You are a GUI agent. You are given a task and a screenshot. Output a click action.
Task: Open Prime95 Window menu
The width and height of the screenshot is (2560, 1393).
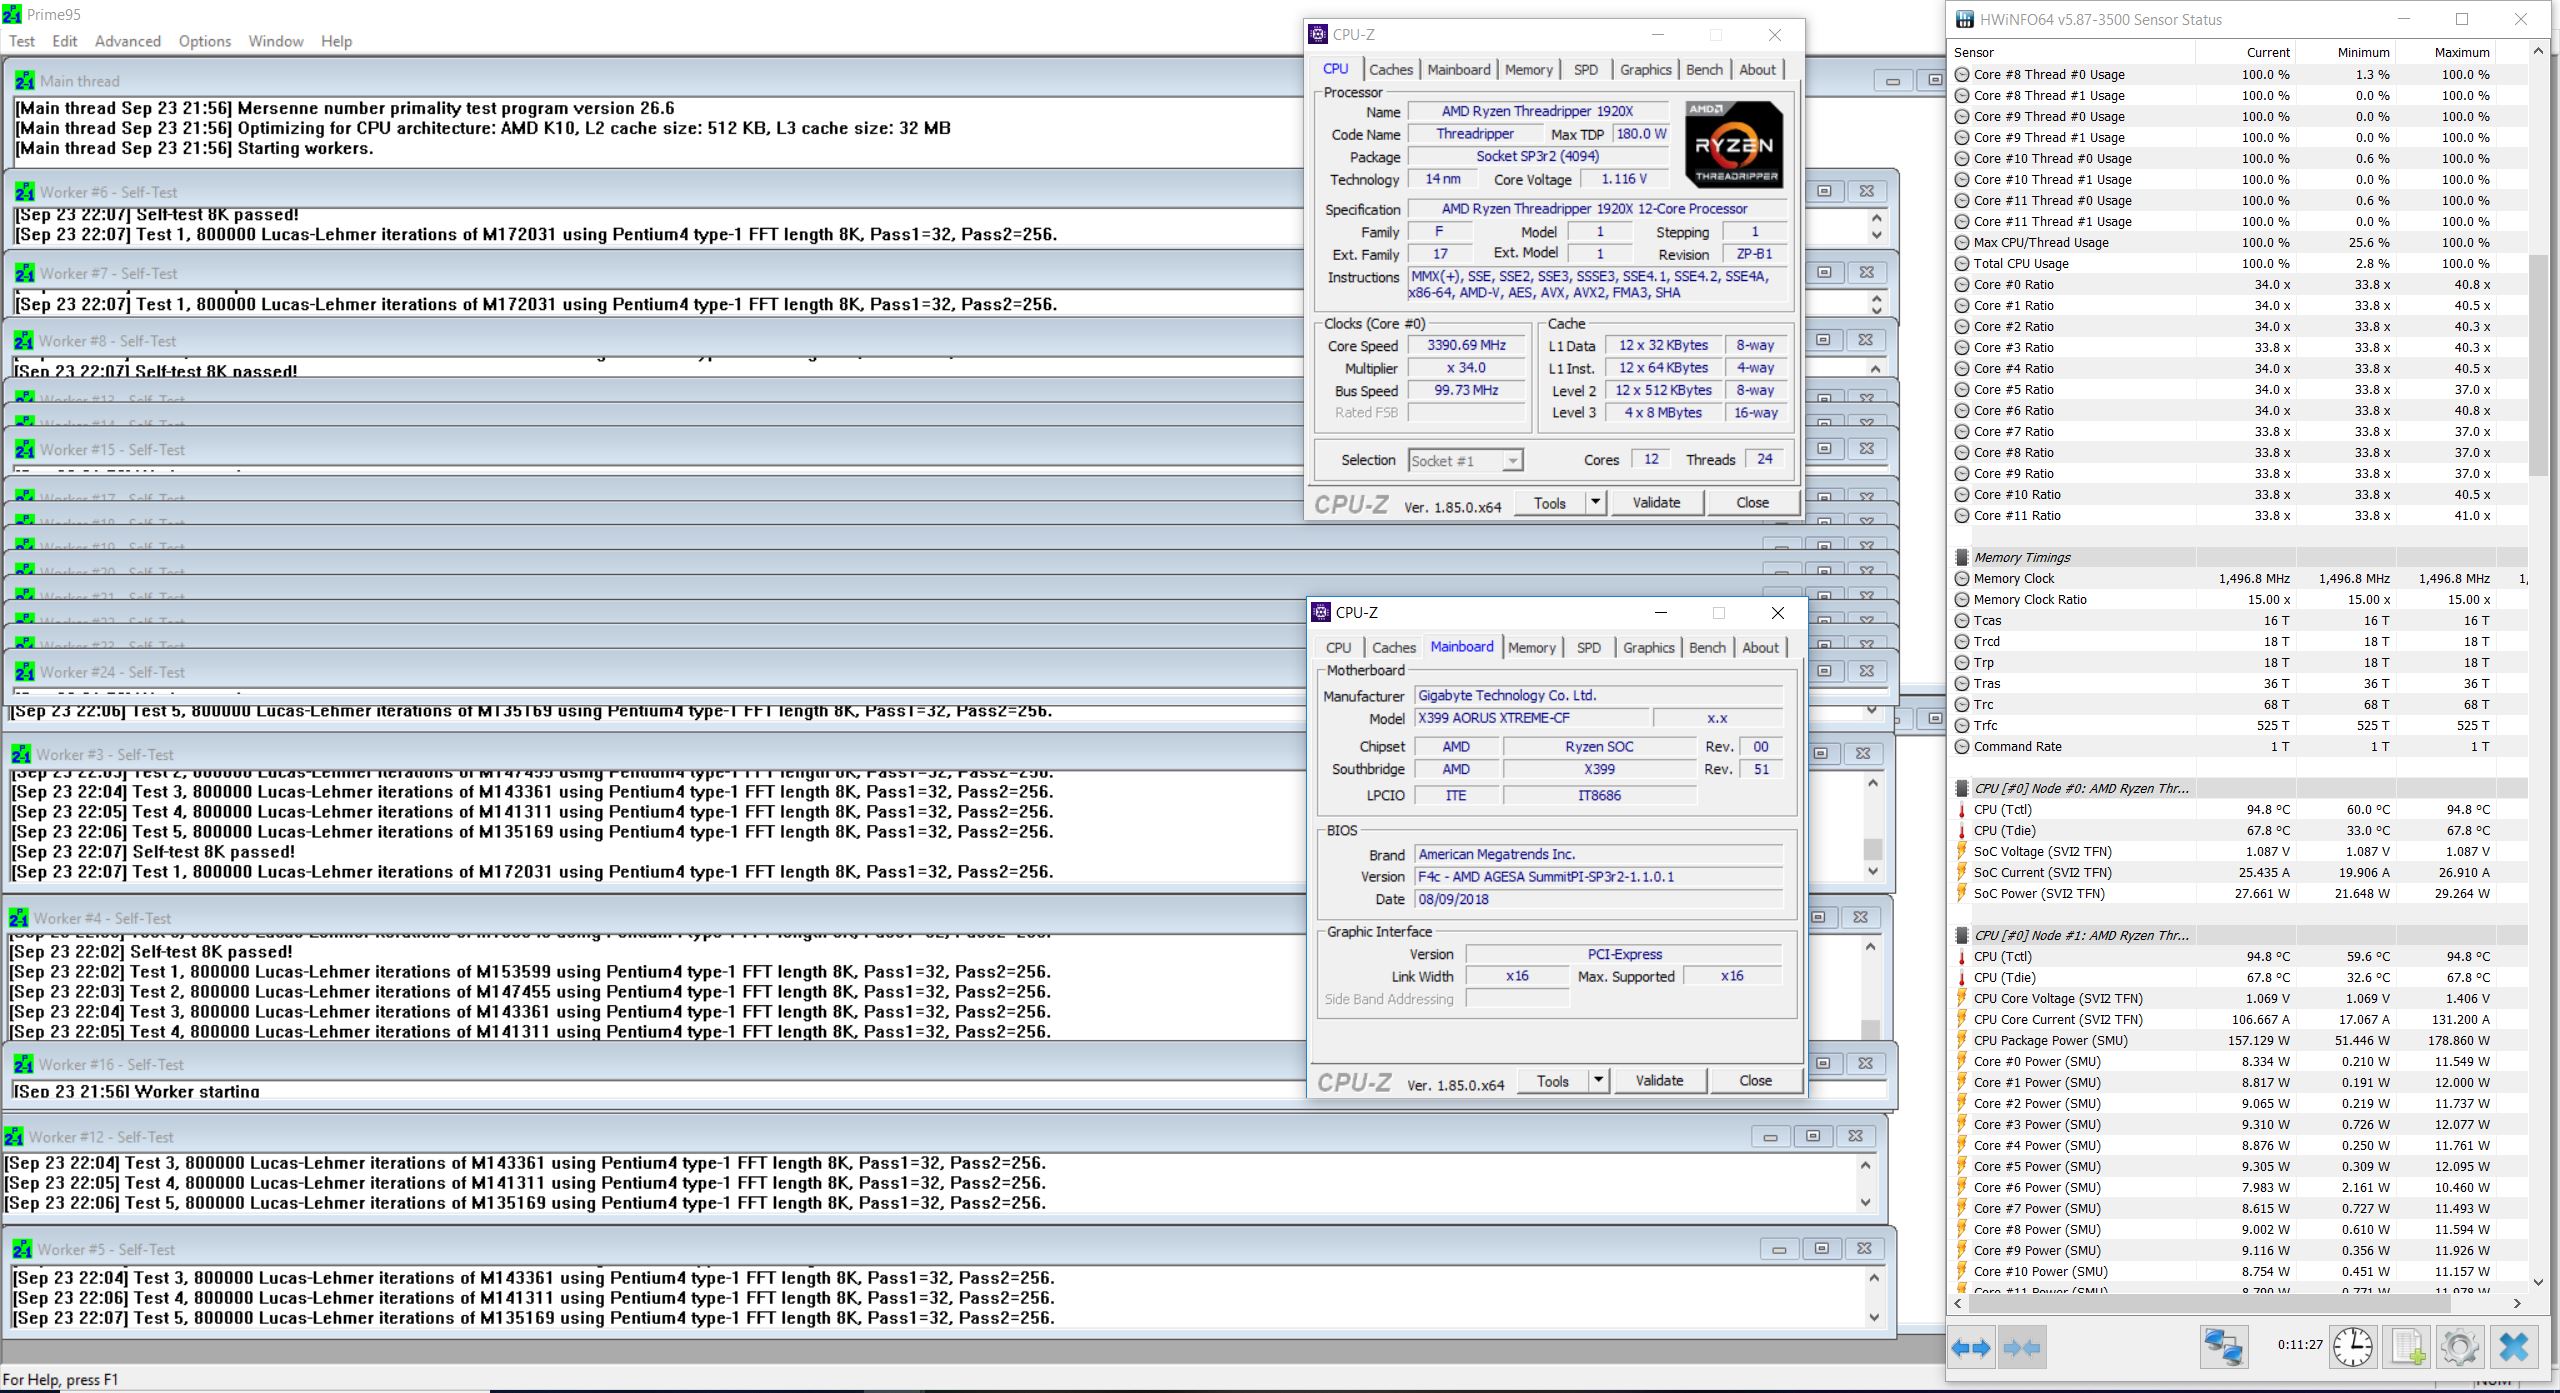[276, 41]
